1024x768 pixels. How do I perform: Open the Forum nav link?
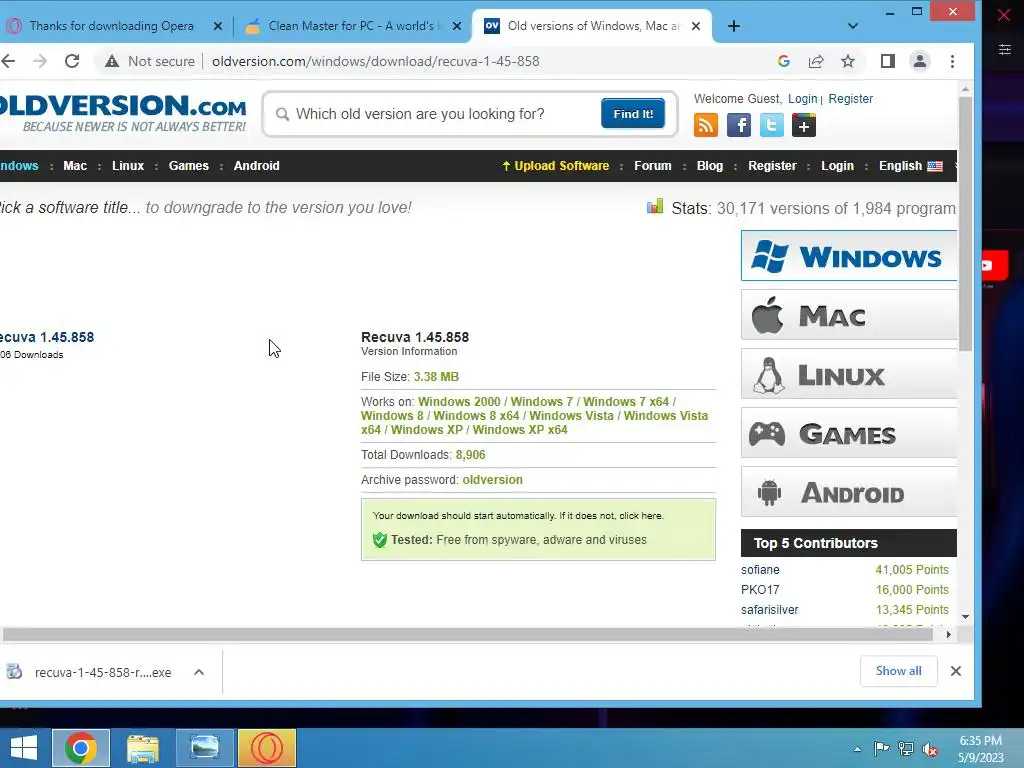click(652, 166)
